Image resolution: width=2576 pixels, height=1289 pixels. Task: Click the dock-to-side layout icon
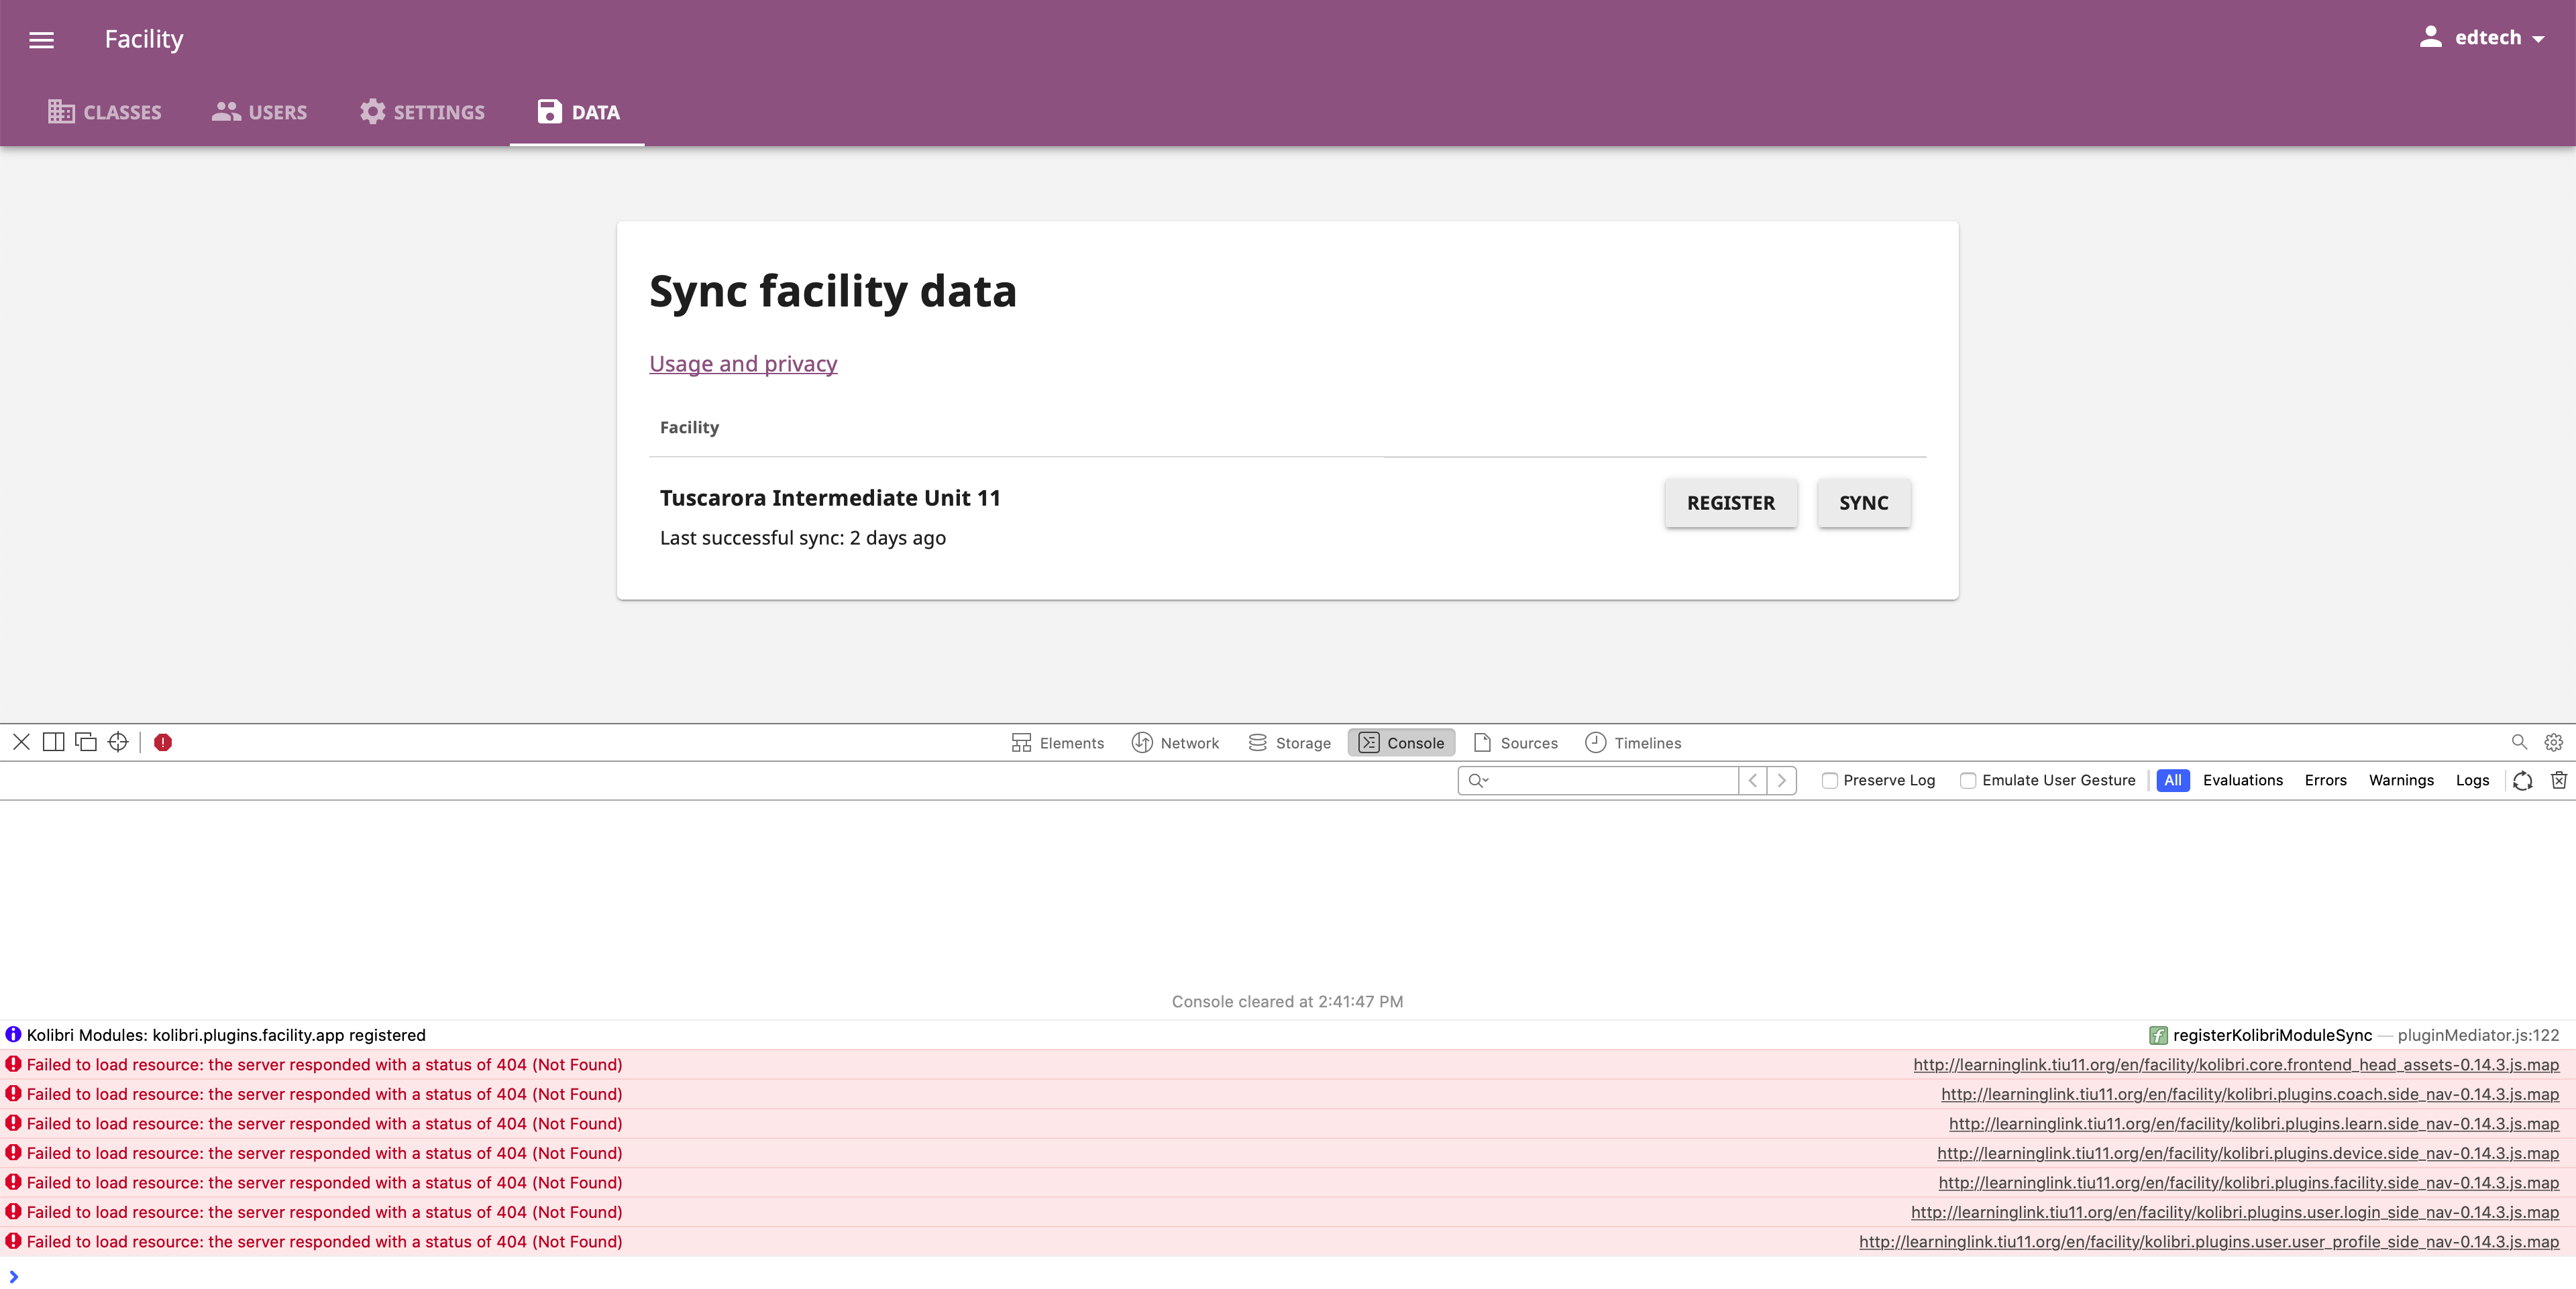(54, 742)
